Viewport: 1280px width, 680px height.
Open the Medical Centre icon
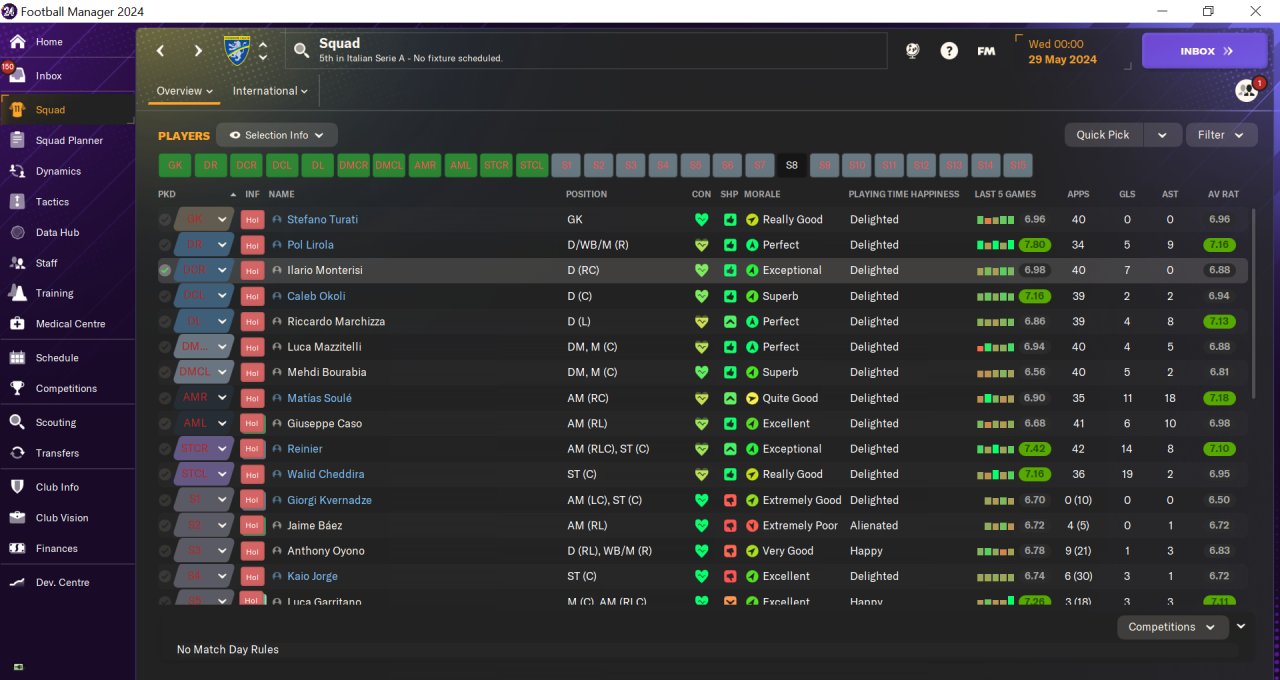pos(17,324)
